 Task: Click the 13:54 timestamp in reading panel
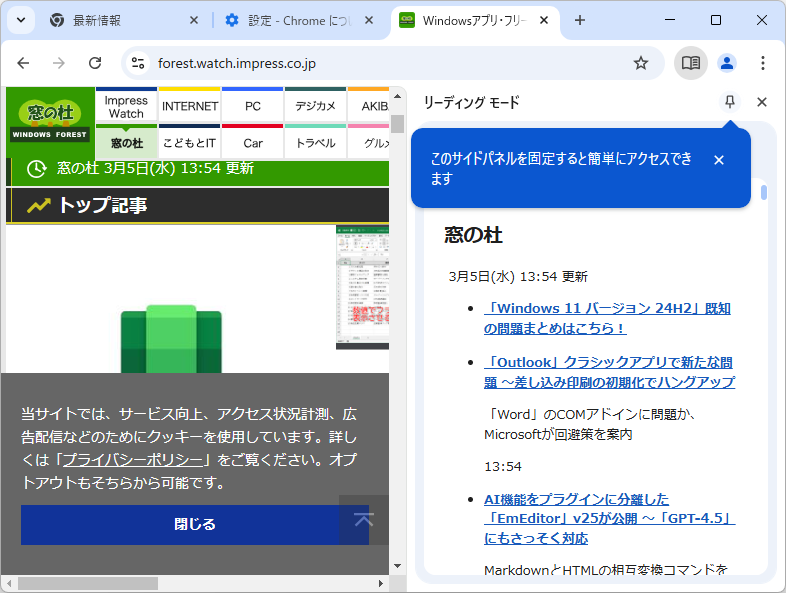(x=503, y=467)
